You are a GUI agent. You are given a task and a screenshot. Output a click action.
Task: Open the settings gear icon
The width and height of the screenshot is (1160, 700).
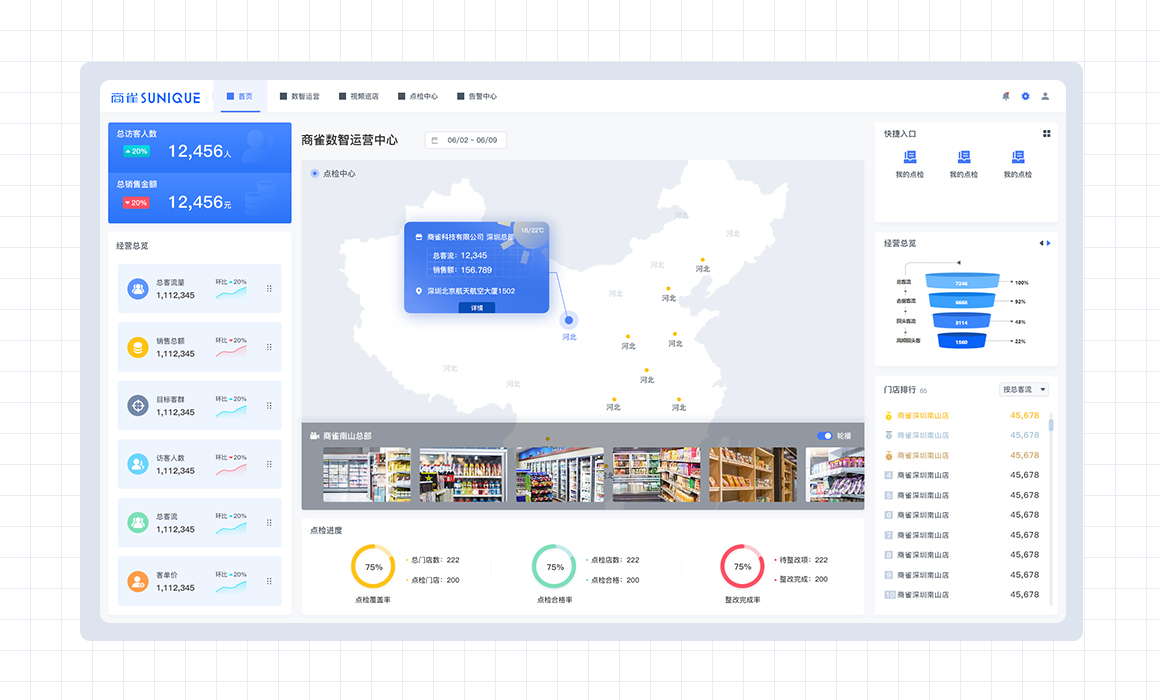coord(1024,96)
